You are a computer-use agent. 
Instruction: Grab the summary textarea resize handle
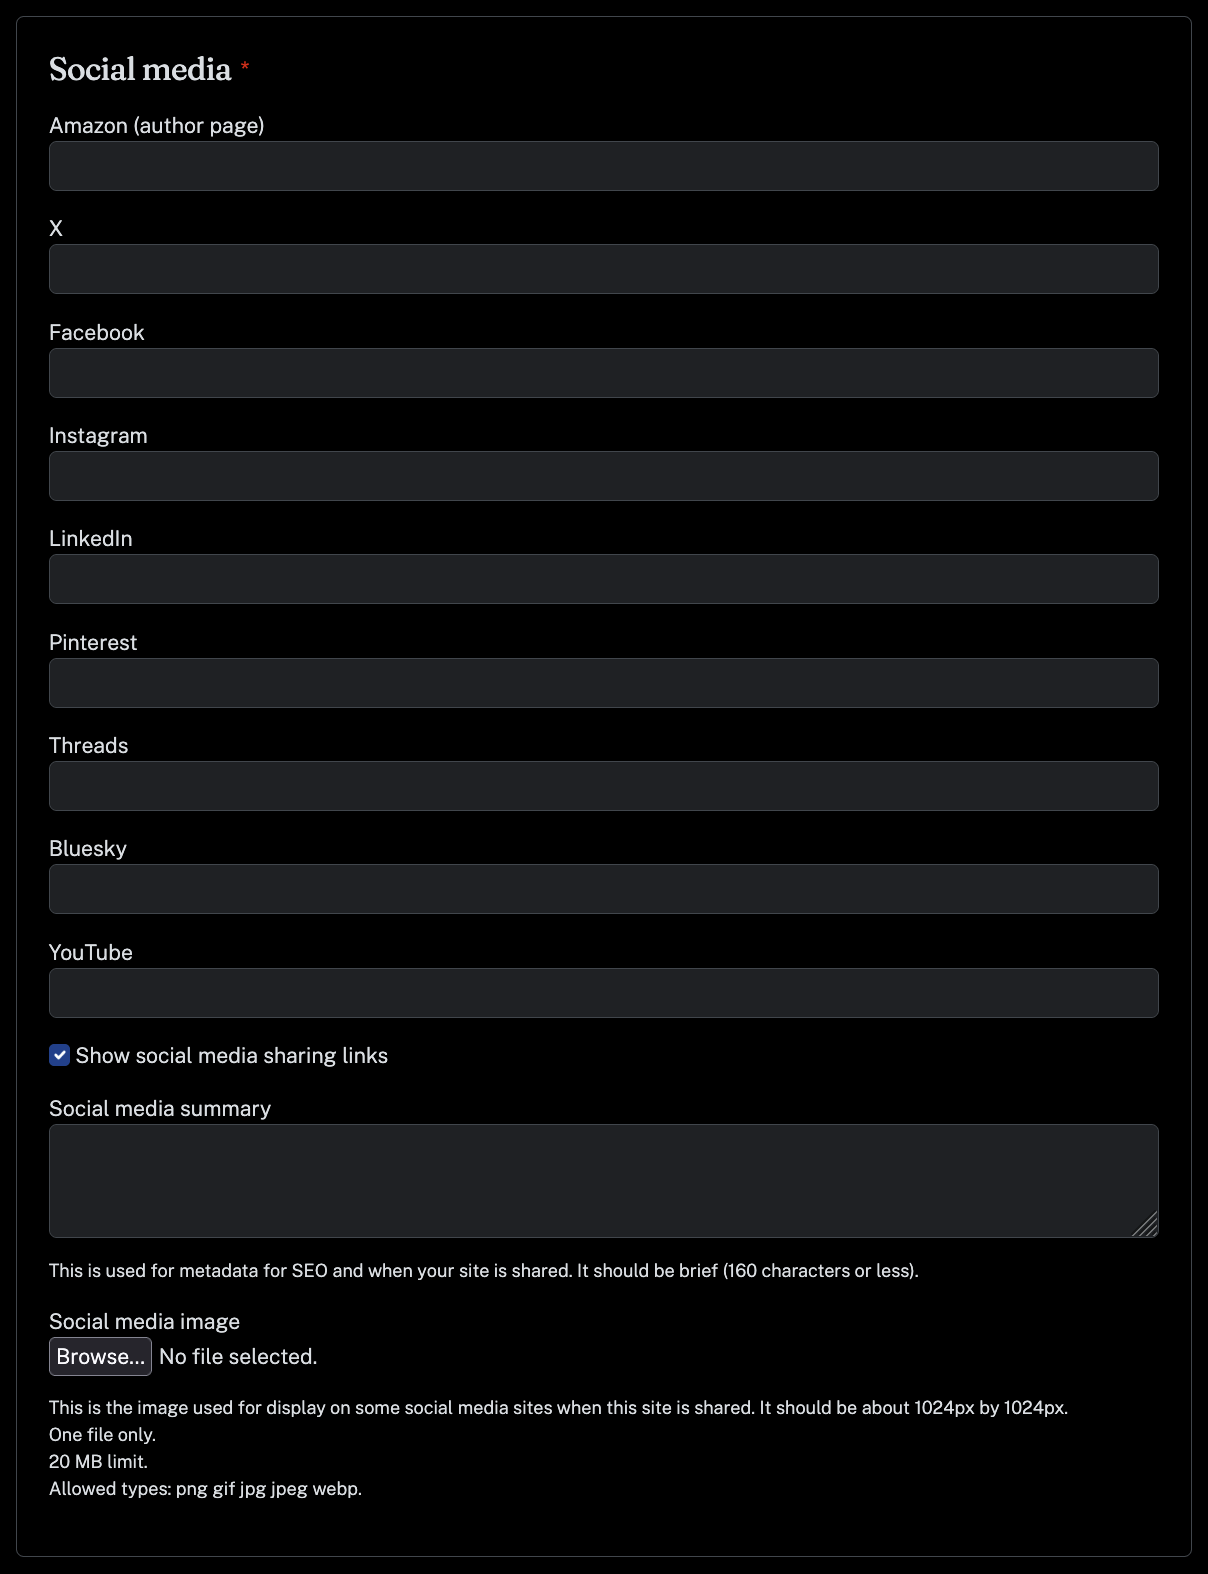click(1146, 1225)
